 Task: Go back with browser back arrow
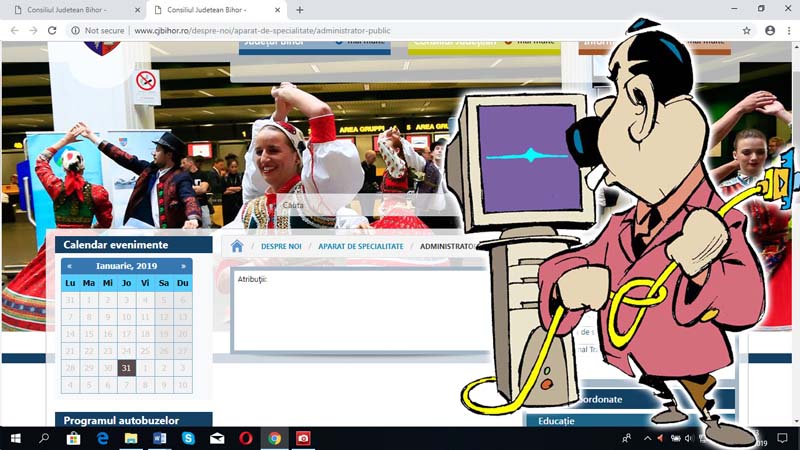(x=15, y=31)
